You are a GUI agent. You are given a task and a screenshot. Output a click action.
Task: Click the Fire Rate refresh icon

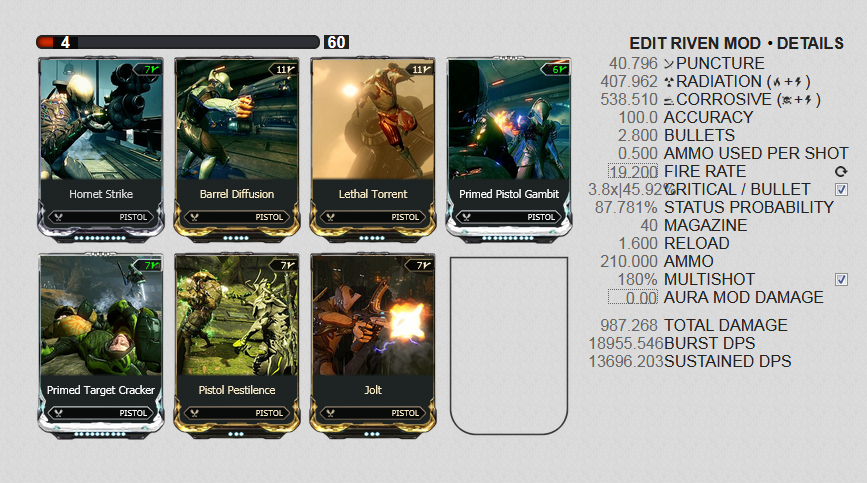(x=841, y=172)
